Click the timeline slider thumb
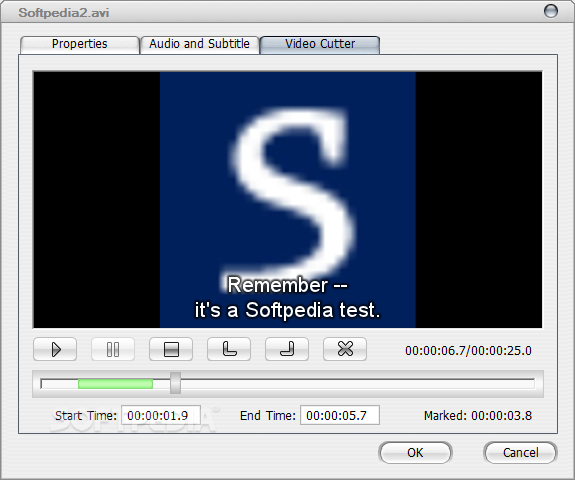575x480 pixels. 176,383
